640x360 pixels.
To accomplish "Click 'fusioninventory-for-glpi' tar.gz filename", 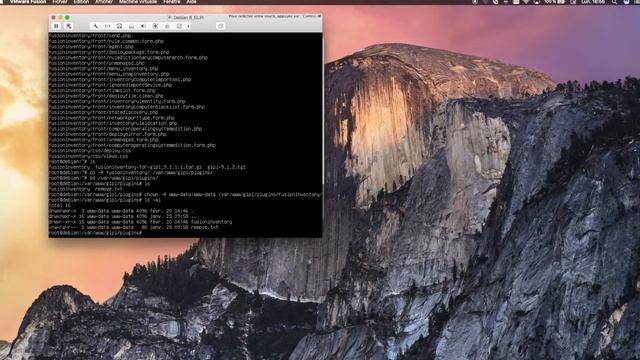I will (148, 167).
